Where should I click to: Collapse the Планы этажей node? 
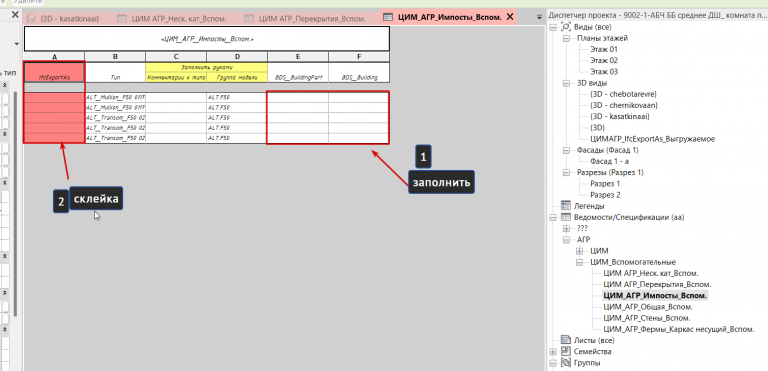tap(566, 38)
